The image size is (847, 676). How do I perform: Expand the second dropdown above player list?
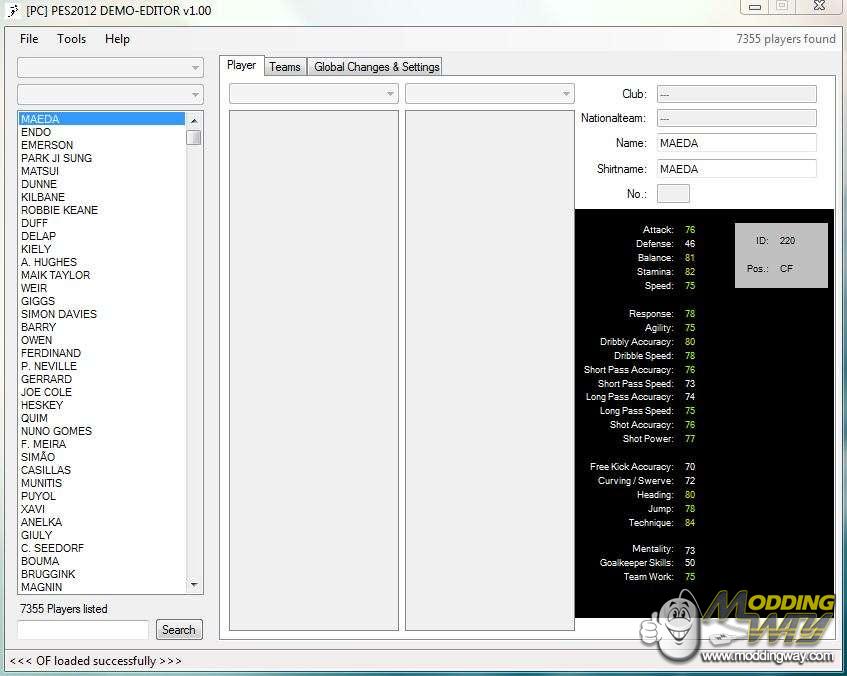pyautogui.click(x=110, y=95)
